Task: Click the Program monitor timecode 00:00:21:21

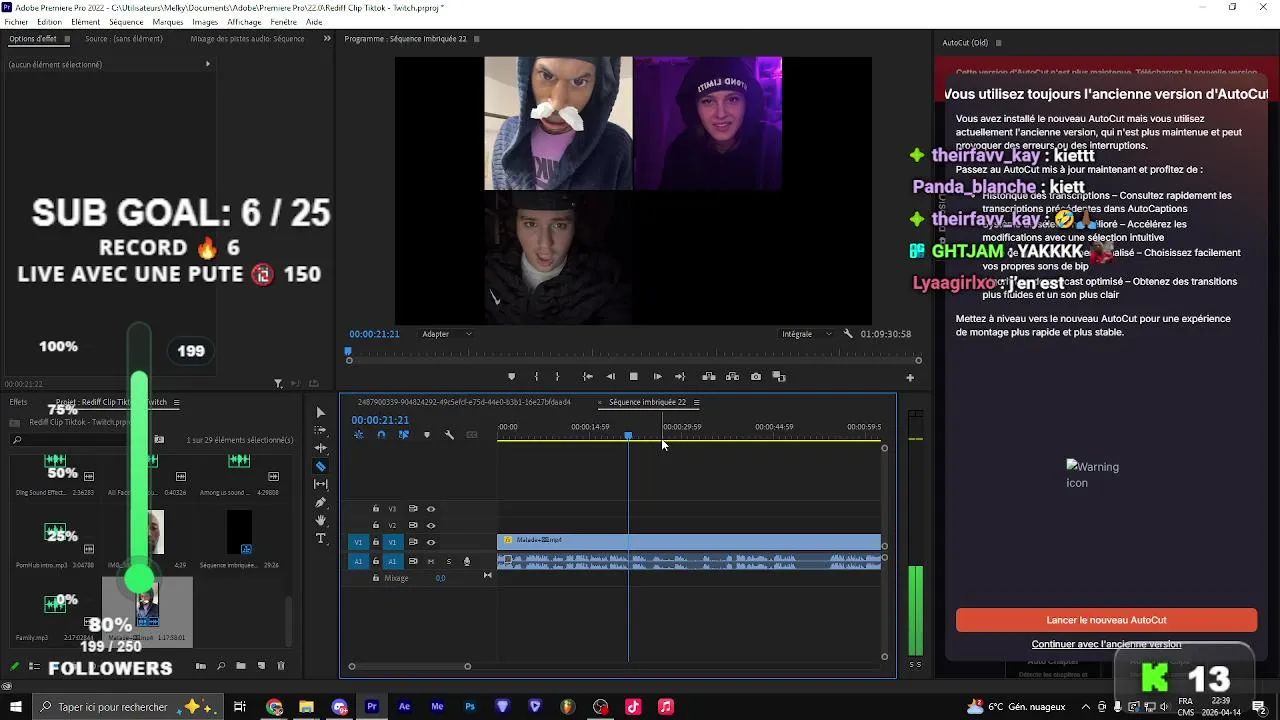Action: coord(374,334)
